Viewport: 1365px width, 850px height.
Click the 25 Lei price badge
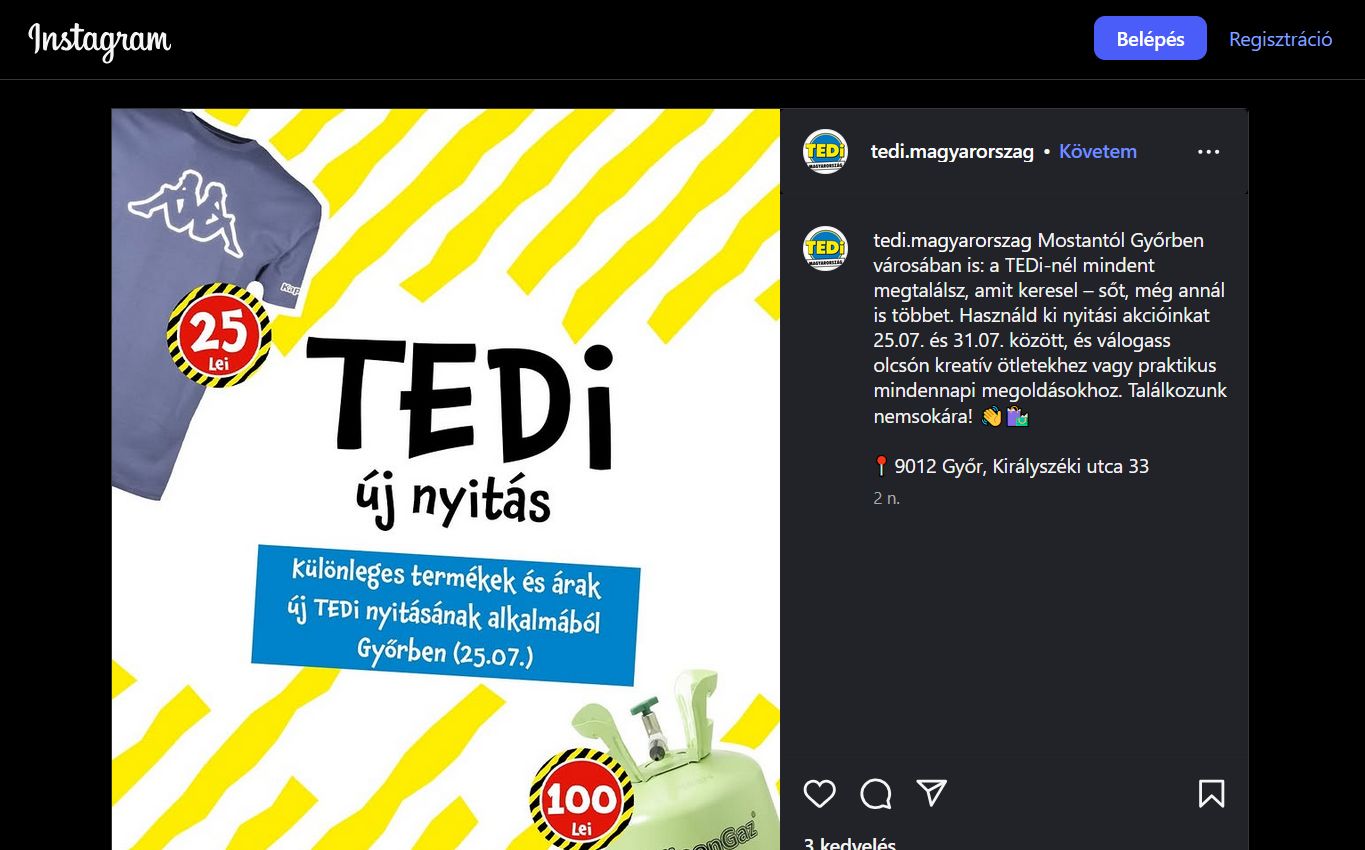[218, 335]
